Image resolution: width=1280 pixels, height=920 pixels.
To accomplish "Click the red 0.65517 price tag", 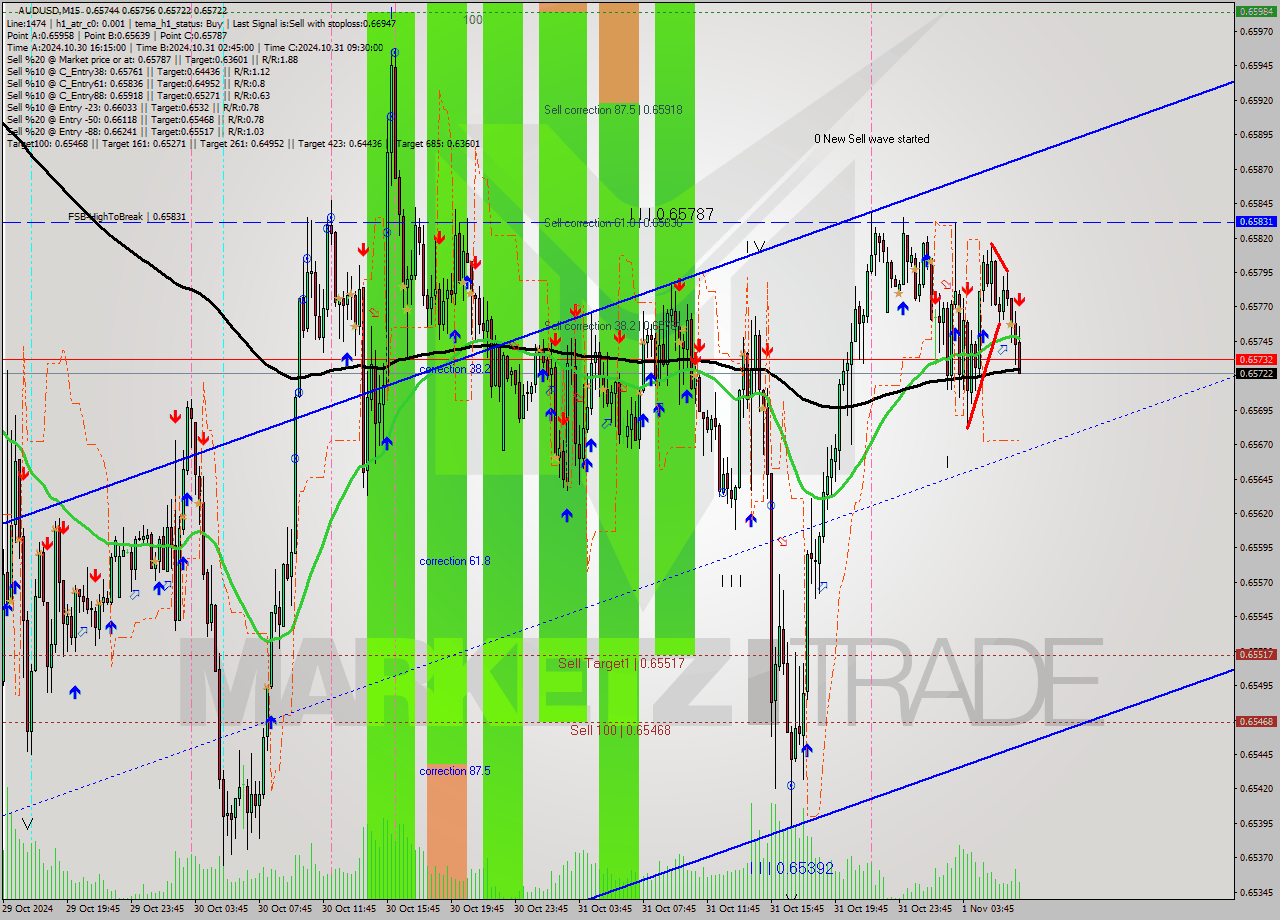I will (x=1255, y=654).
